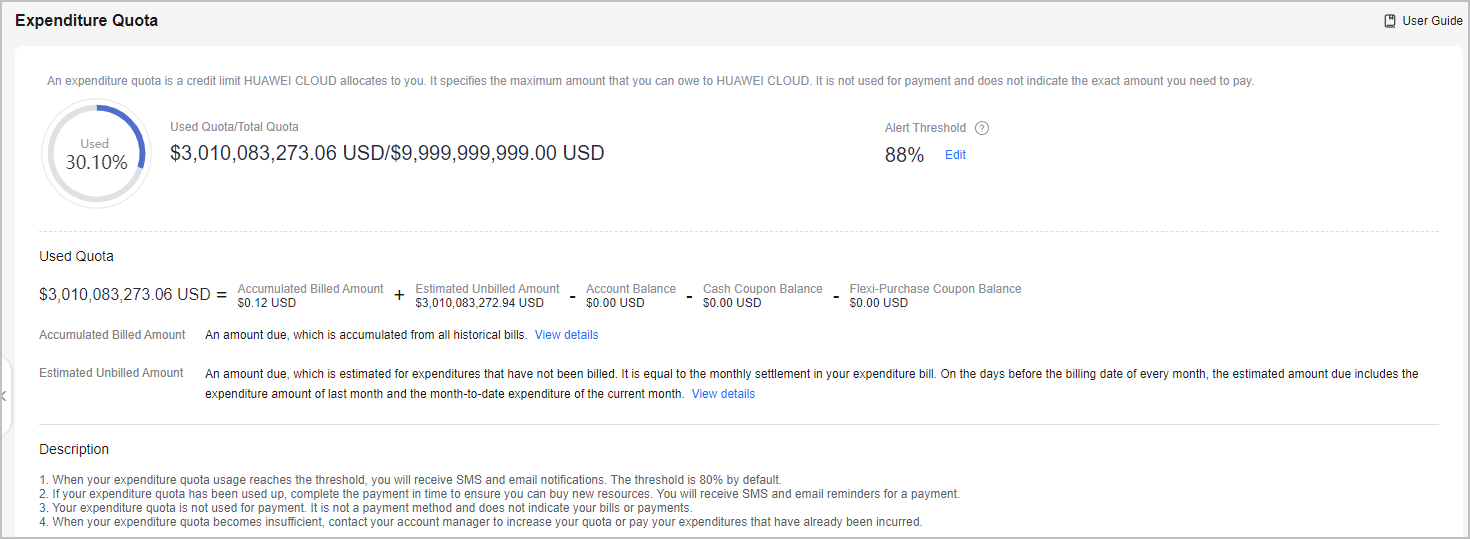The height and width of the screenshot is (539, 1470).
Task: Open the User Guide book icon
Action: (1390, 21)
